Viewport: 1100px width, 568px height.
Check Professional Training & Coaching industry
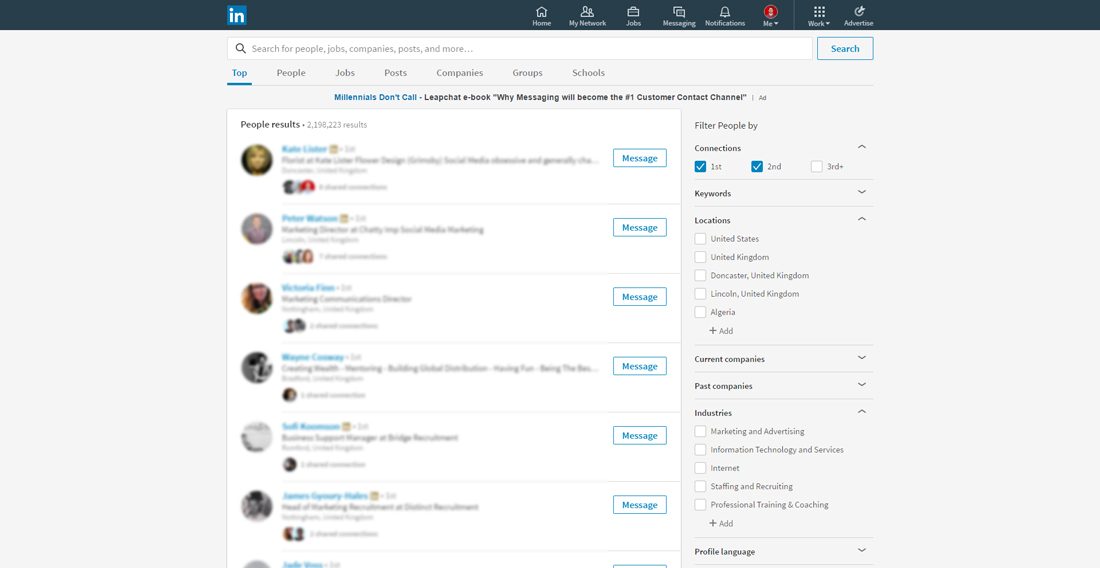tap(700, 504)
